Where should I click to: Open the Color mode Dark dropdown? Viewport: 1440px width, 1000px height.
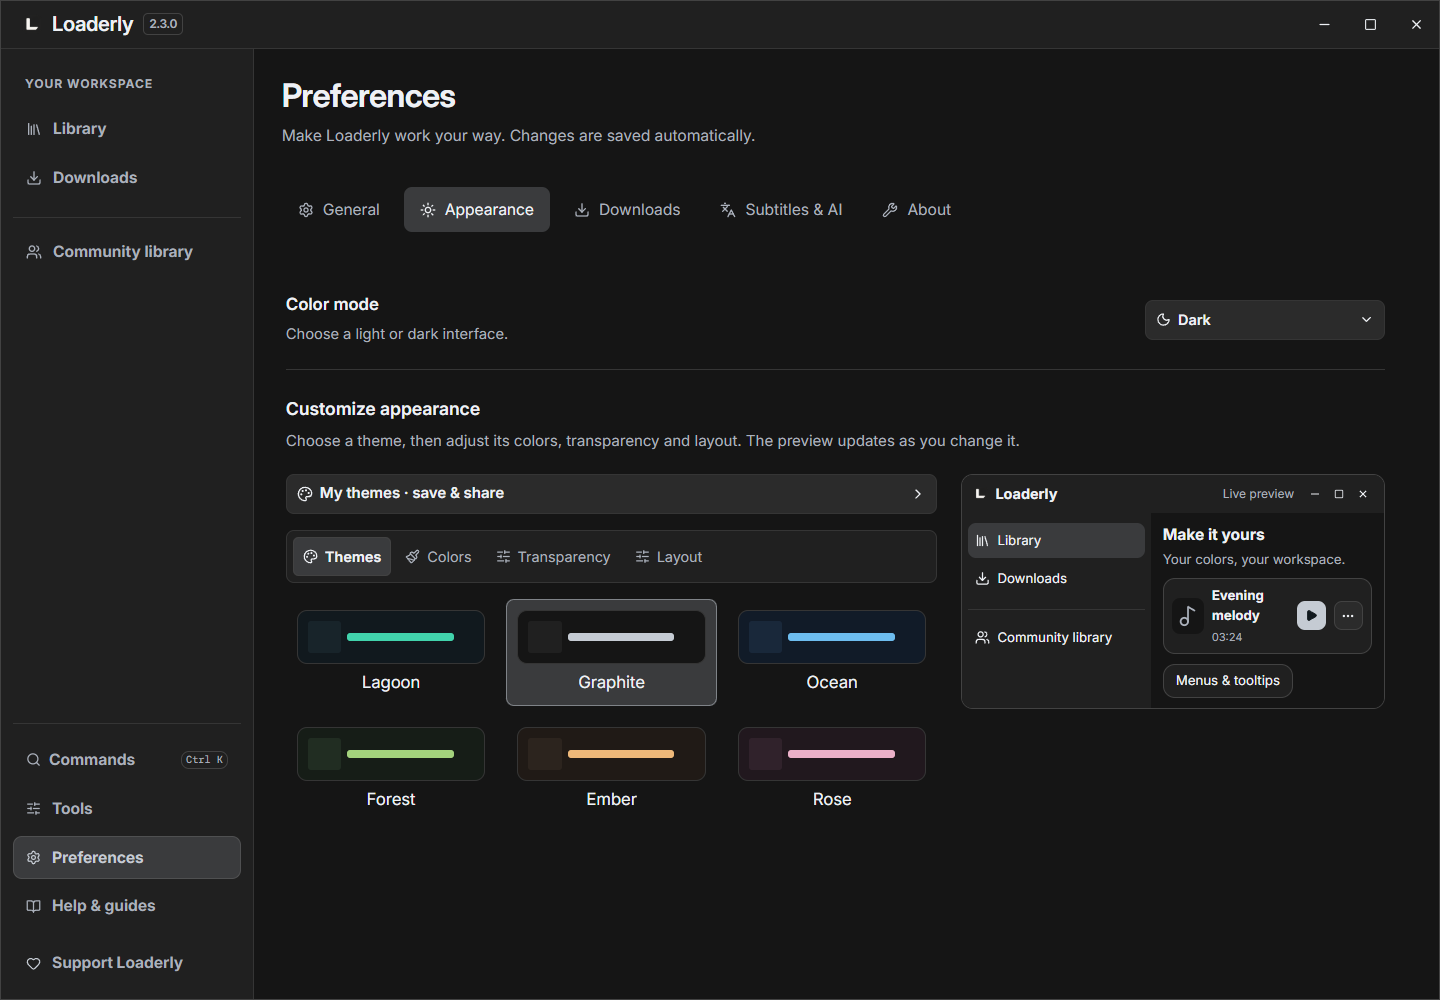point(1264,320)
